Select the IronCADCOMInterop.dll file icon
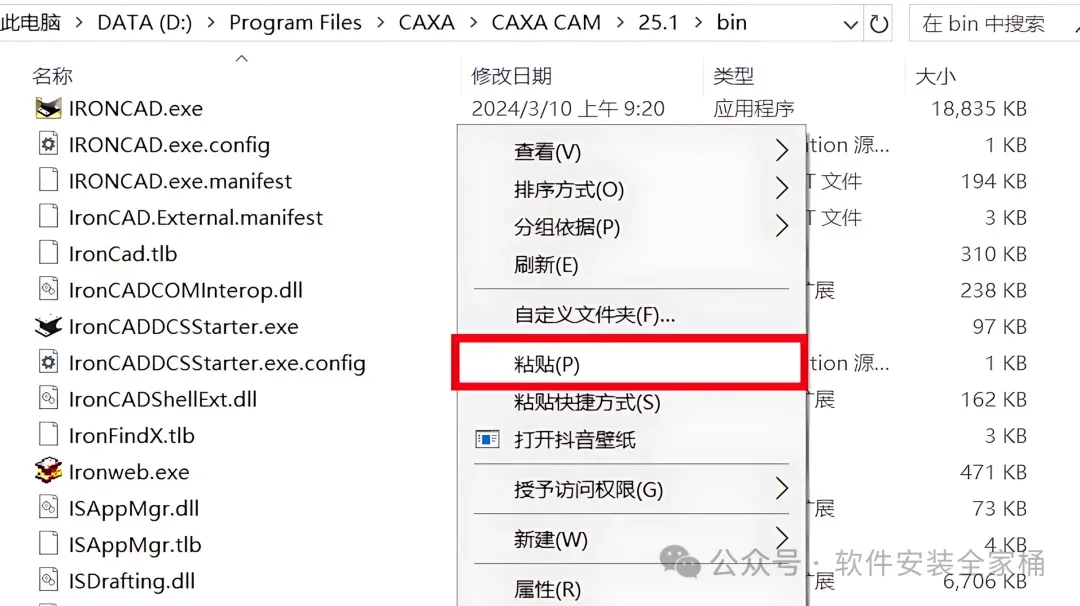This screenshot has height=606, width=1080. [x=48, y=289]
